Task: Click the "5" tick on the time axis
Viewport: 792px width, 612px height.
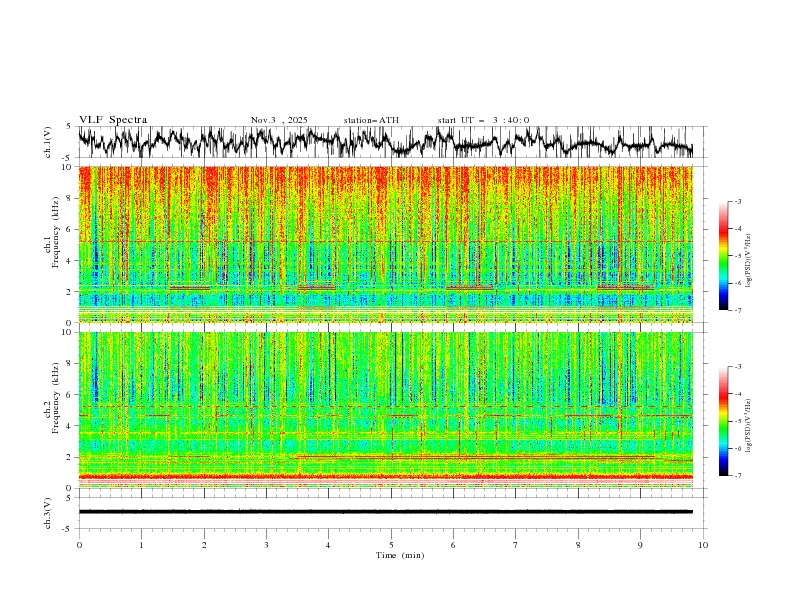Action: point(391,545)
